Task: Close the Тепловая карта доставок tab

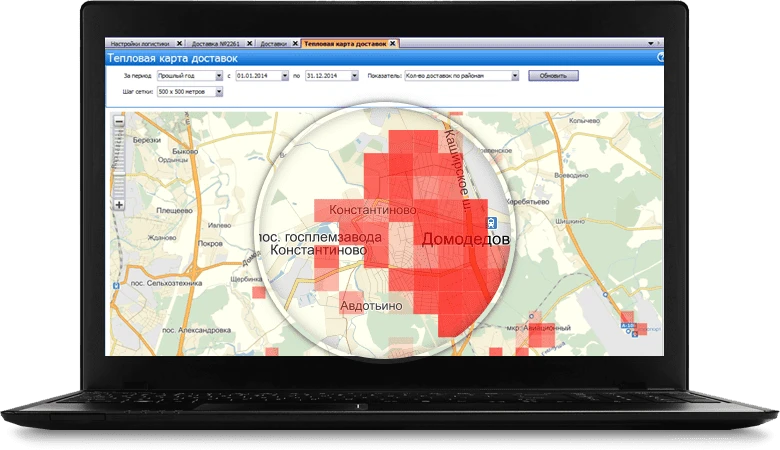Action: 393,44
